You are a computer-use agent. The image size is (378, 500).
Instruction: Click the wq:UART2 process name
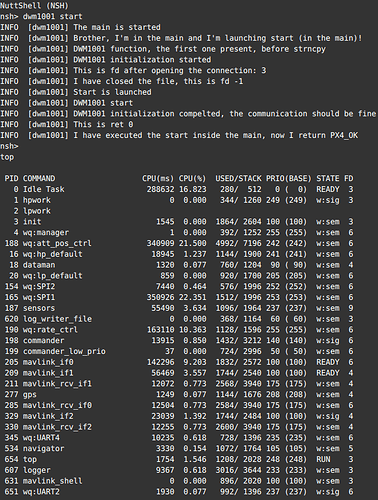41,492
